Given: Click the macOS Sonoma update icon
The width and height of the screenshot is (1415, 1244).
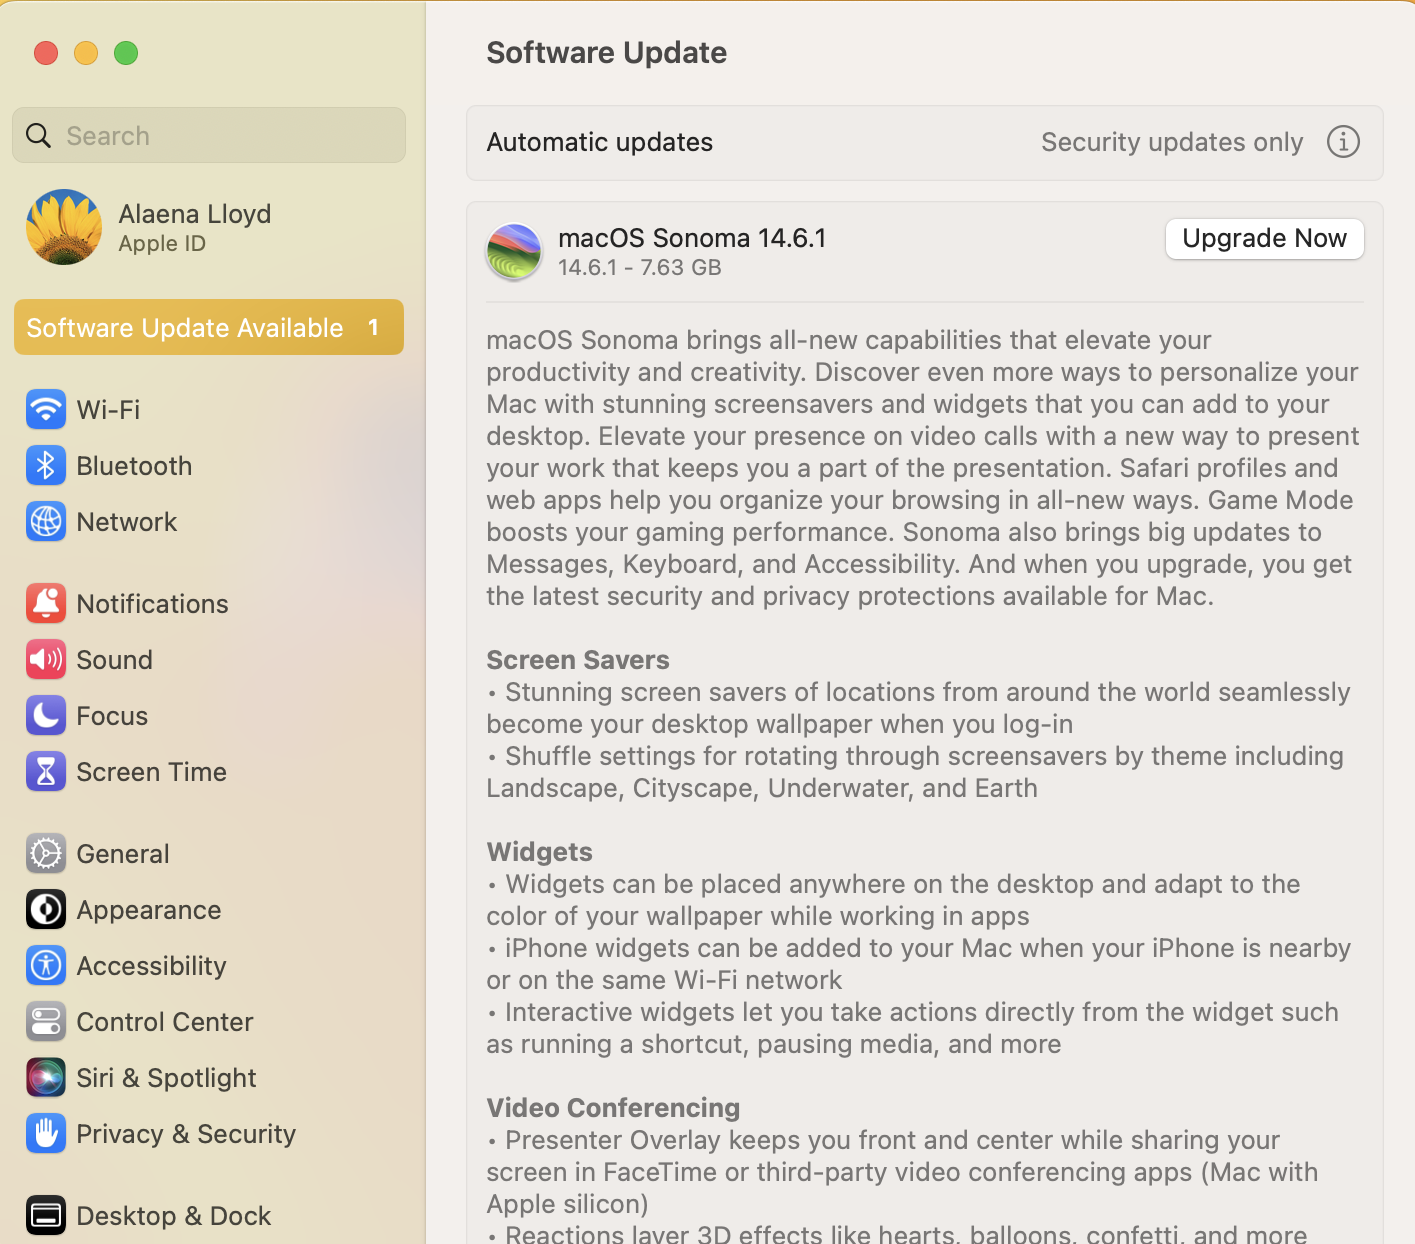Looking at the screenshot, I should [514, 252].
